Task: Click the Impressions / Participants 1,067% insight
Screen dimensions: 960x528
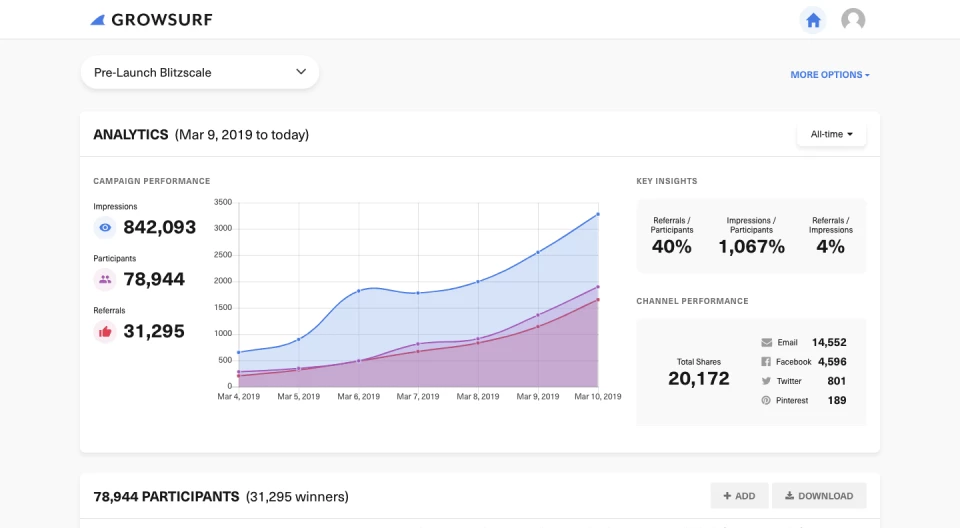Action: coord(751,246)
